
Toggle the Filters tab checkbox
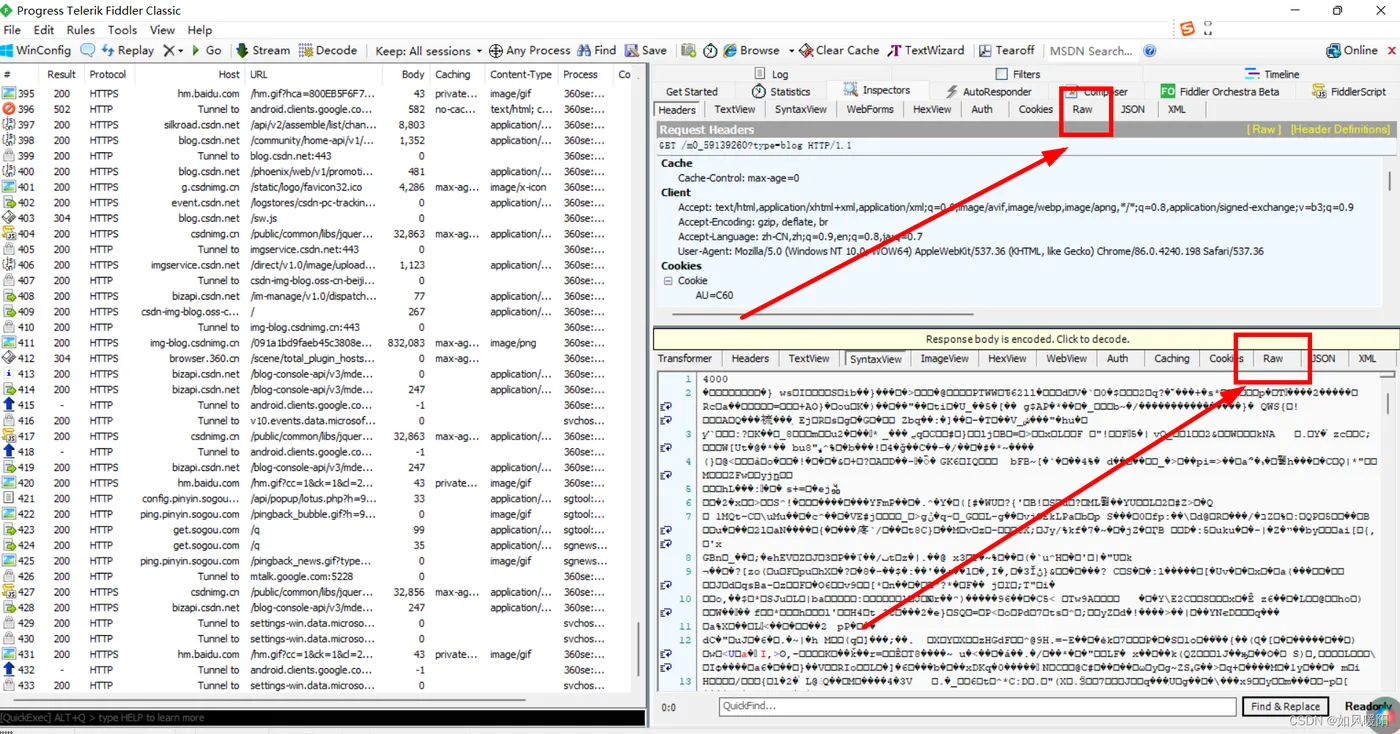1003,74
